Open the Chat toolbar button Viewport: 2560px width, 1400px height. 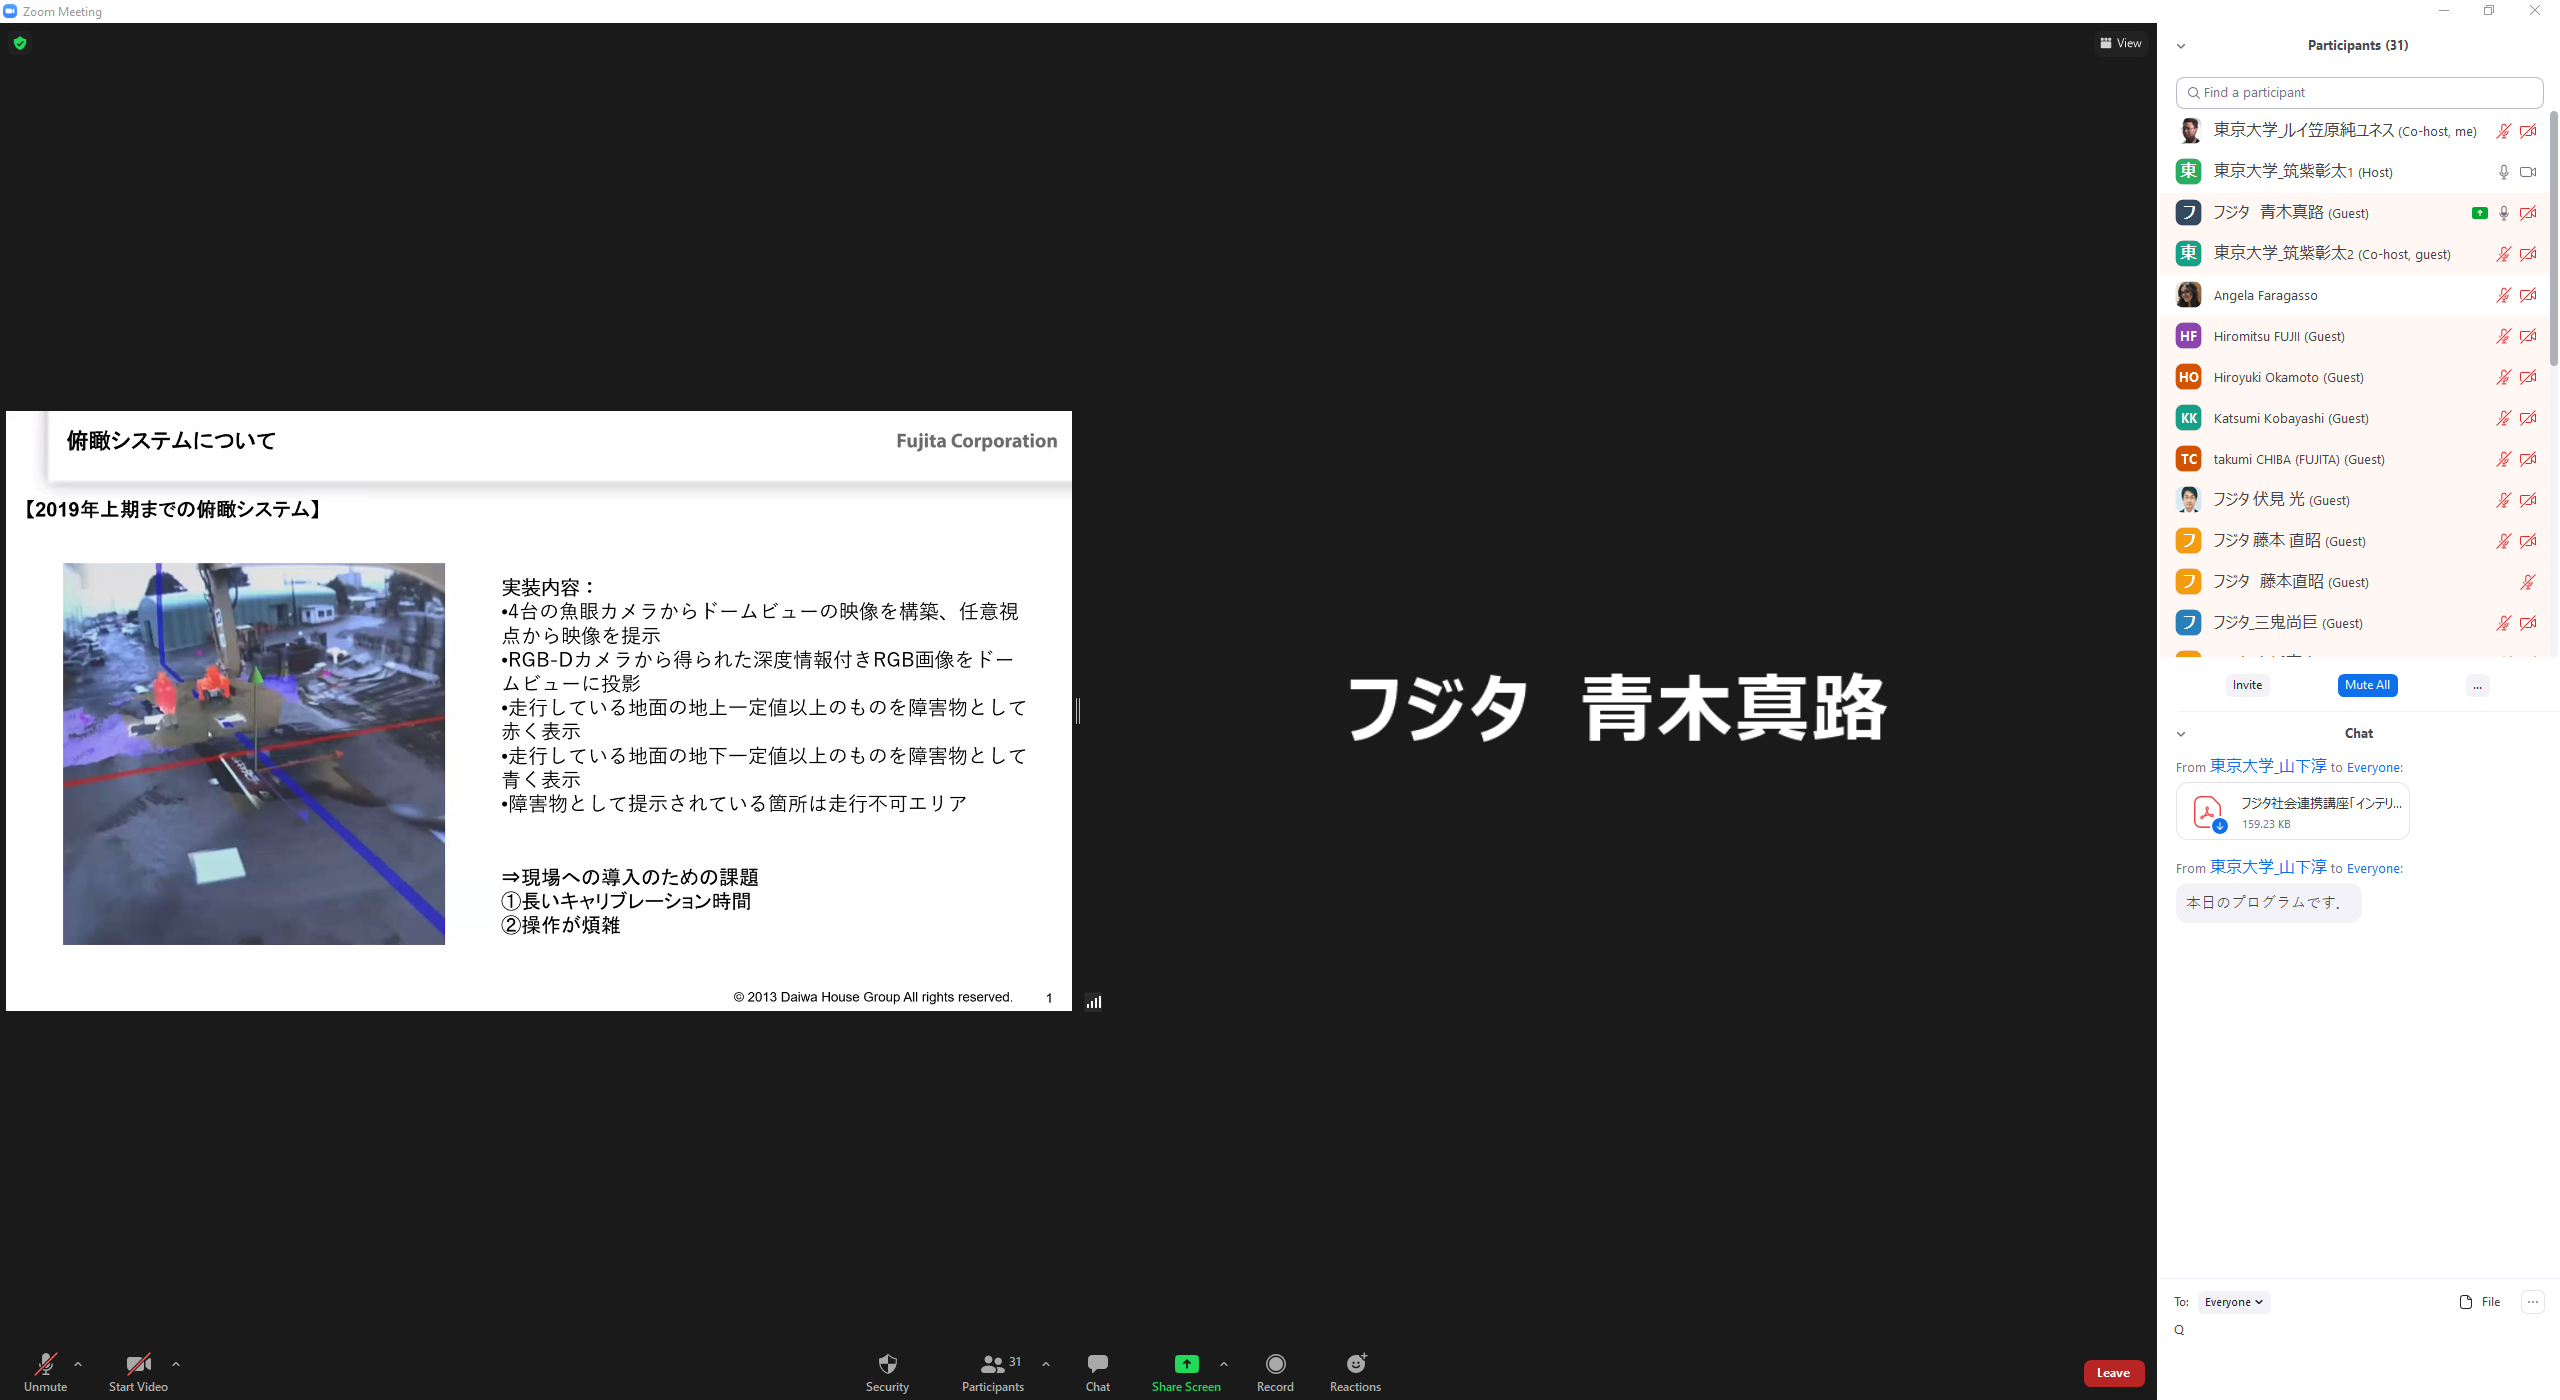click(x=1097, y=1371)
